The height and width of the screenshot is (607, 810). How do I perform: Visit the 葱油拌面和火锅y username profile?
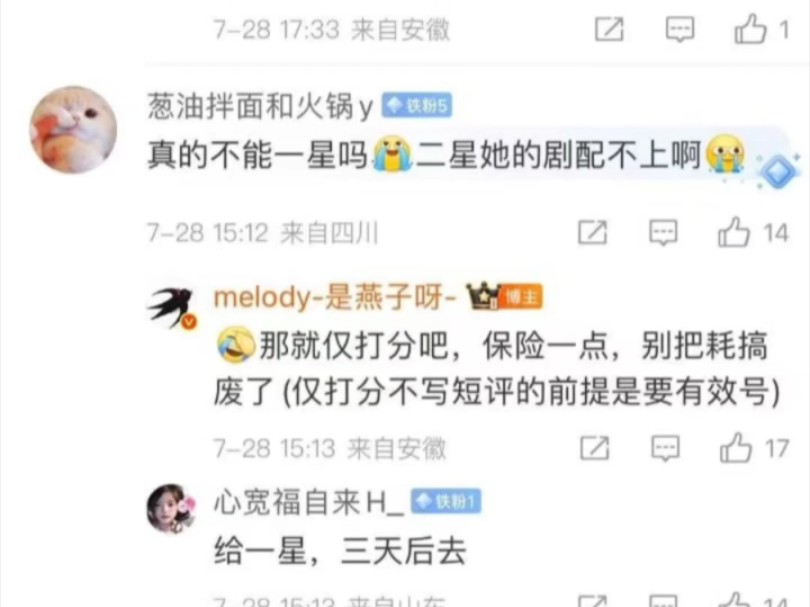tap(260, 106)
